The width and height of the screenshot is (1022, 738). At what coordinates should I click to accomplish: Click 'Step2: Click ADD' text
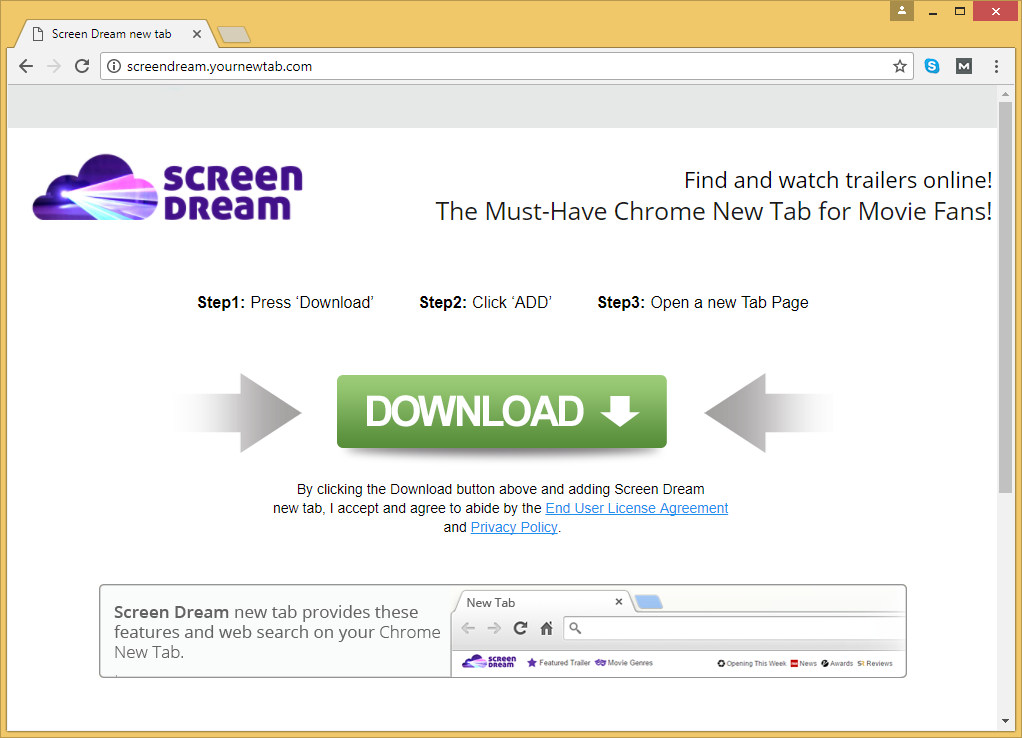coord(486,303)
